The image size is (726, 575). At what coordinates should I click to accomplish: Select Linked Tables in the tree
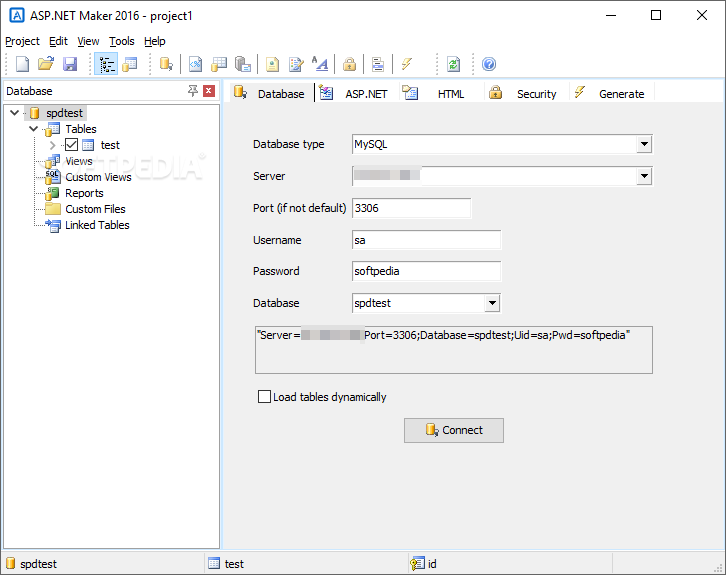click(x=97, y=225)
